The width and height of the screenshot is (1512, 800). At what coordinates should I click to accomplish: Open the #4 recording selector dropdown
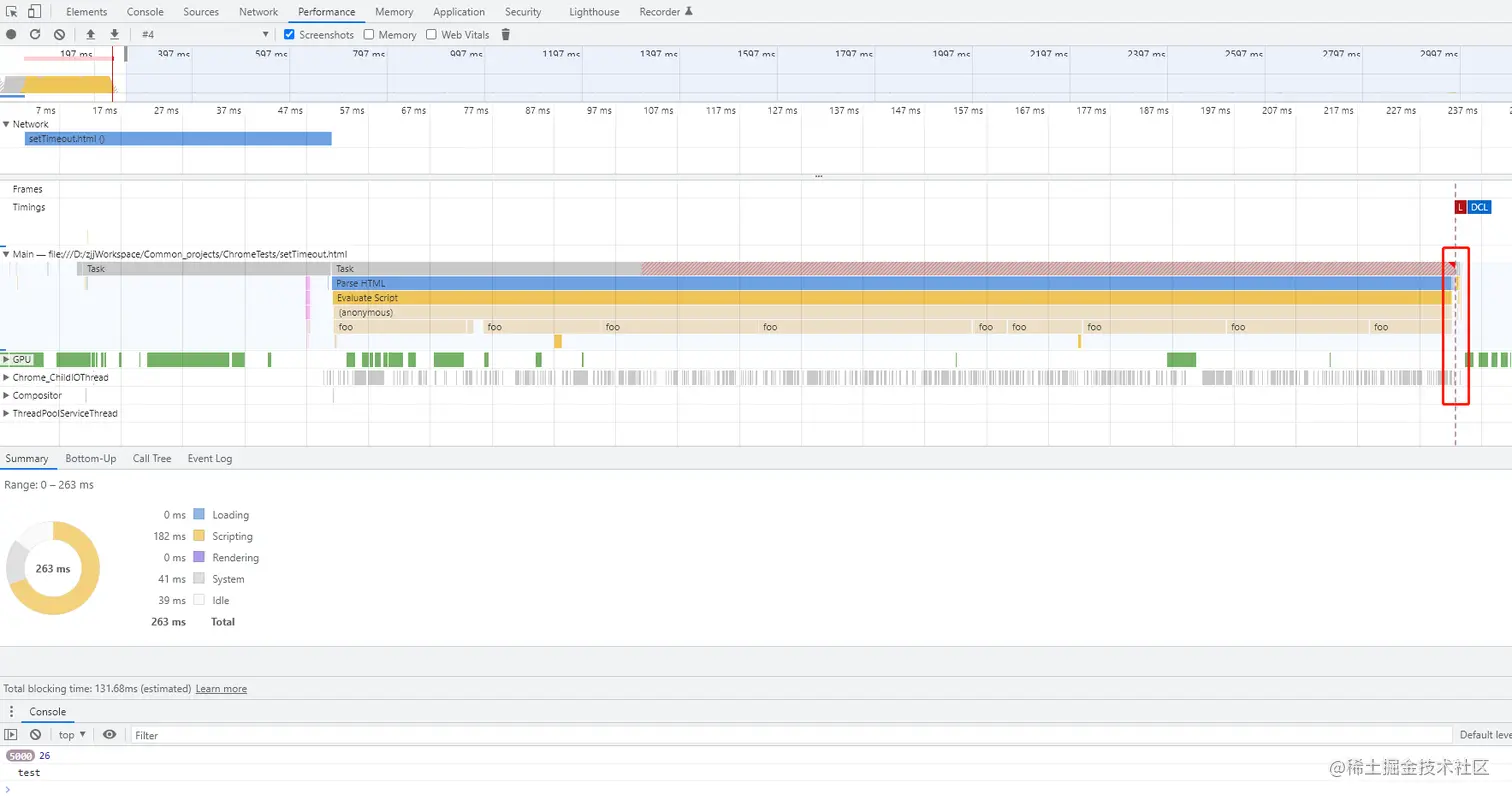click(x=205, y=34)
